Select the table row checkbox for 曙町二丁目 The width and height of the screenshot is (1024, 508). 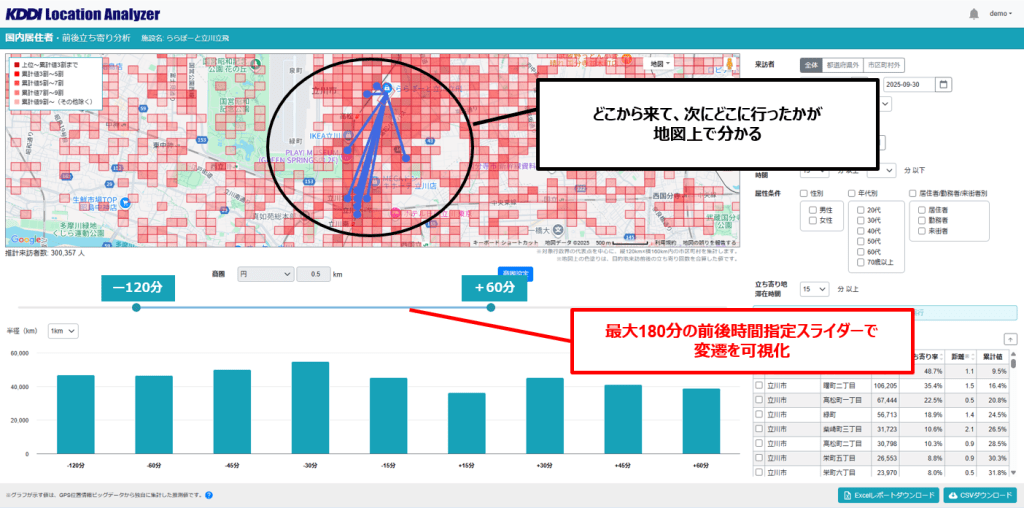(x=759, y=386)
